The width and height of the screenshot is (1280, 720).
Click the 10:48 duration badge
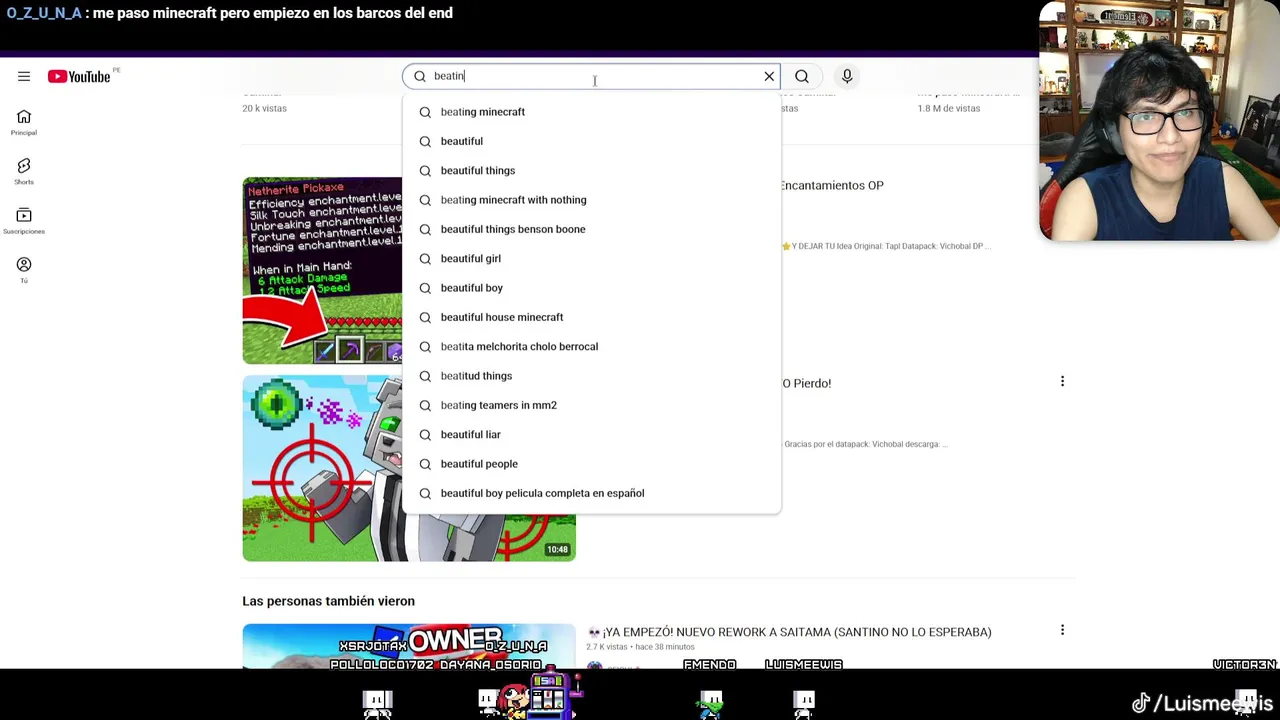pyautogui.click(x=557, y=549)
